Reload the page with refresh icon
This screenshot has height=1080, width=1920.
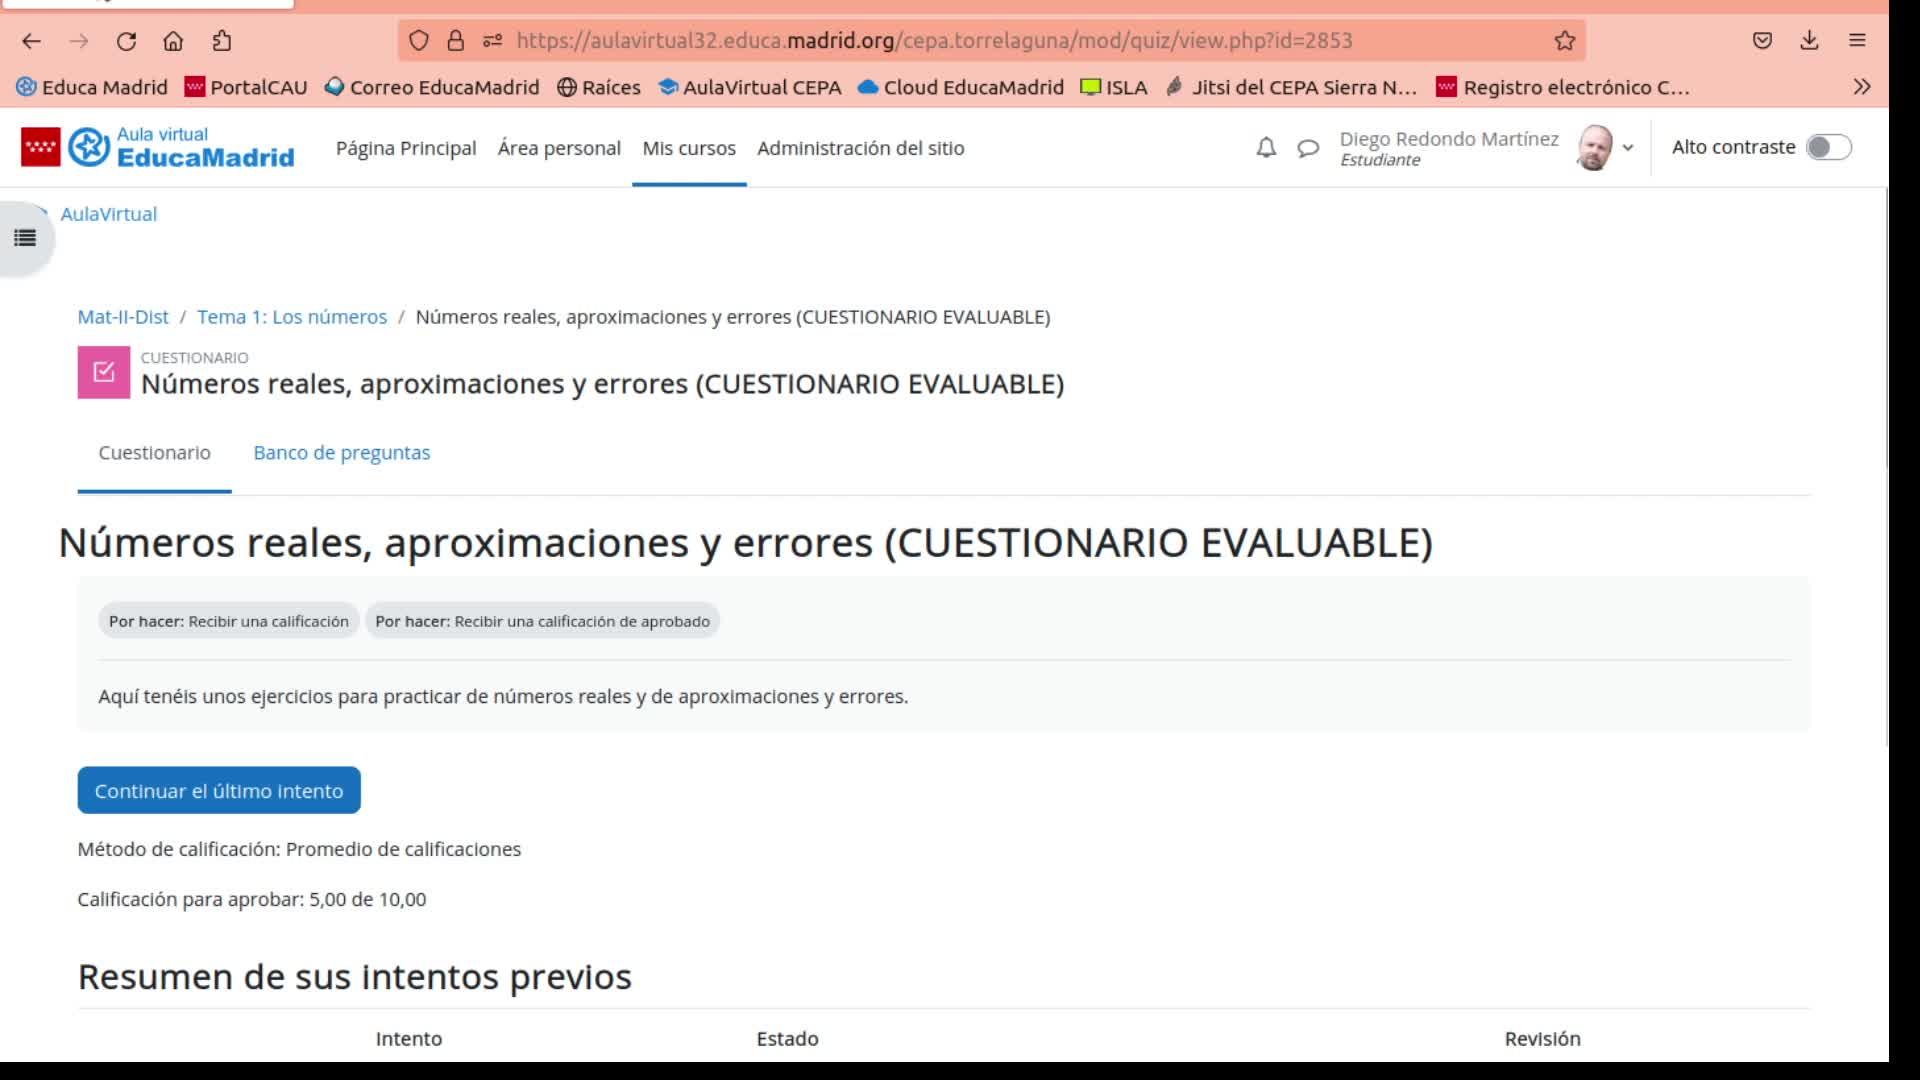pyautogui.click(x=126, y=41)
